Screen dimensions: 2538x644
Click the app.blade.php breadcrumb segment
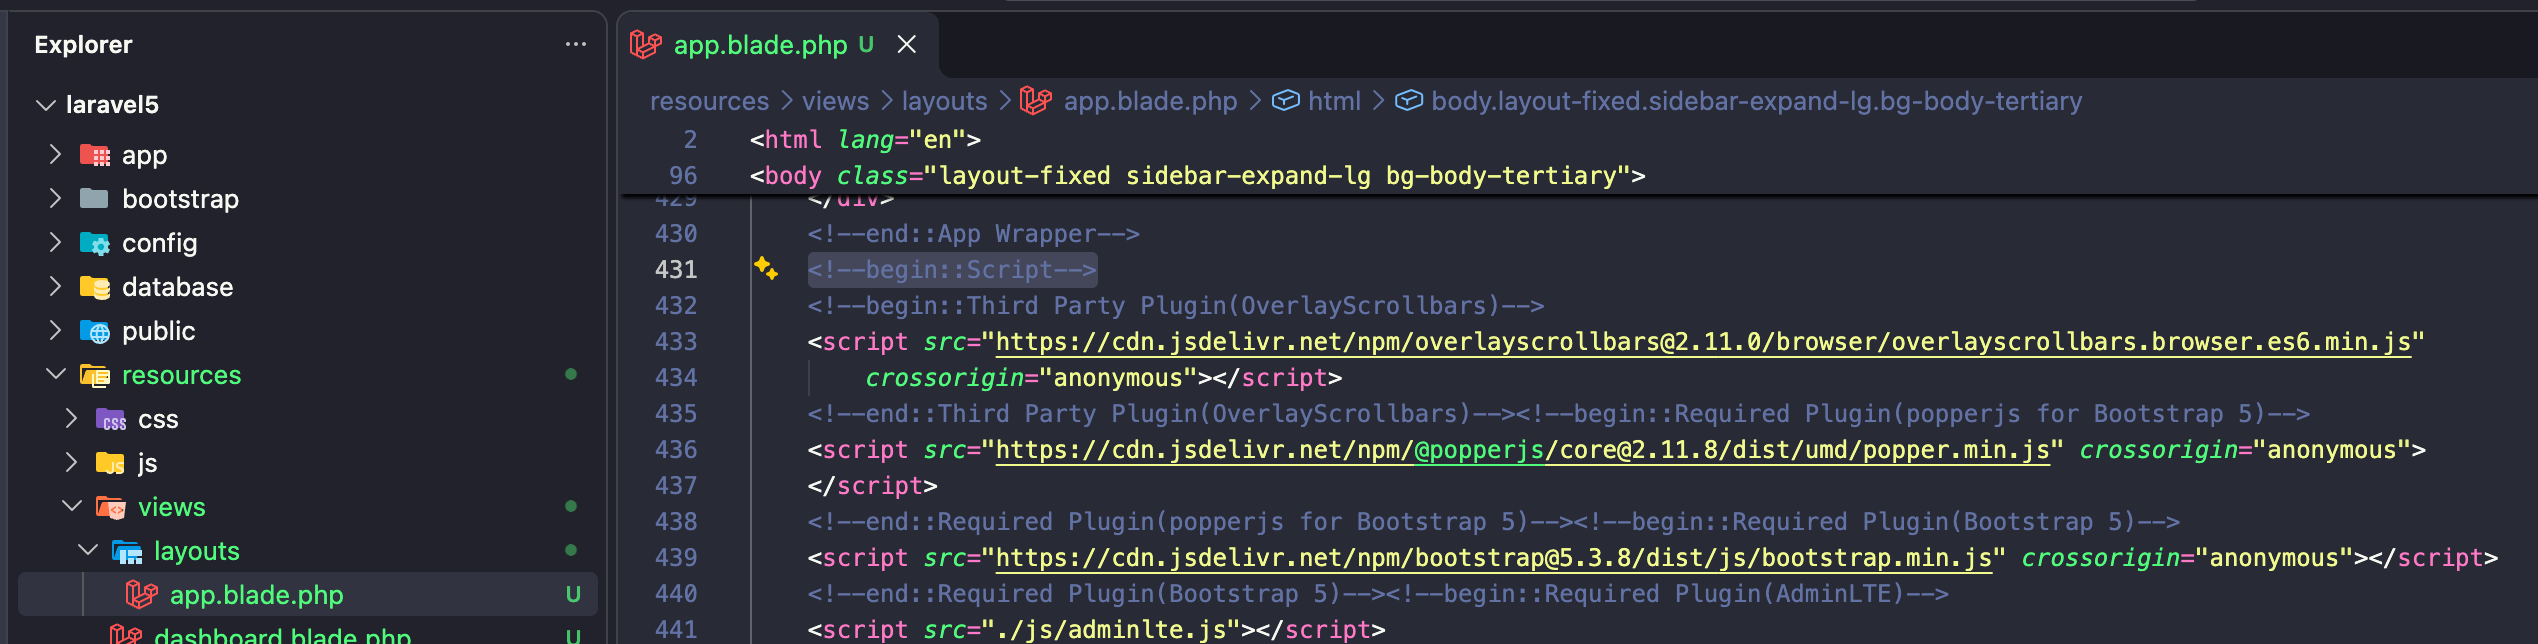[1150, 101]
